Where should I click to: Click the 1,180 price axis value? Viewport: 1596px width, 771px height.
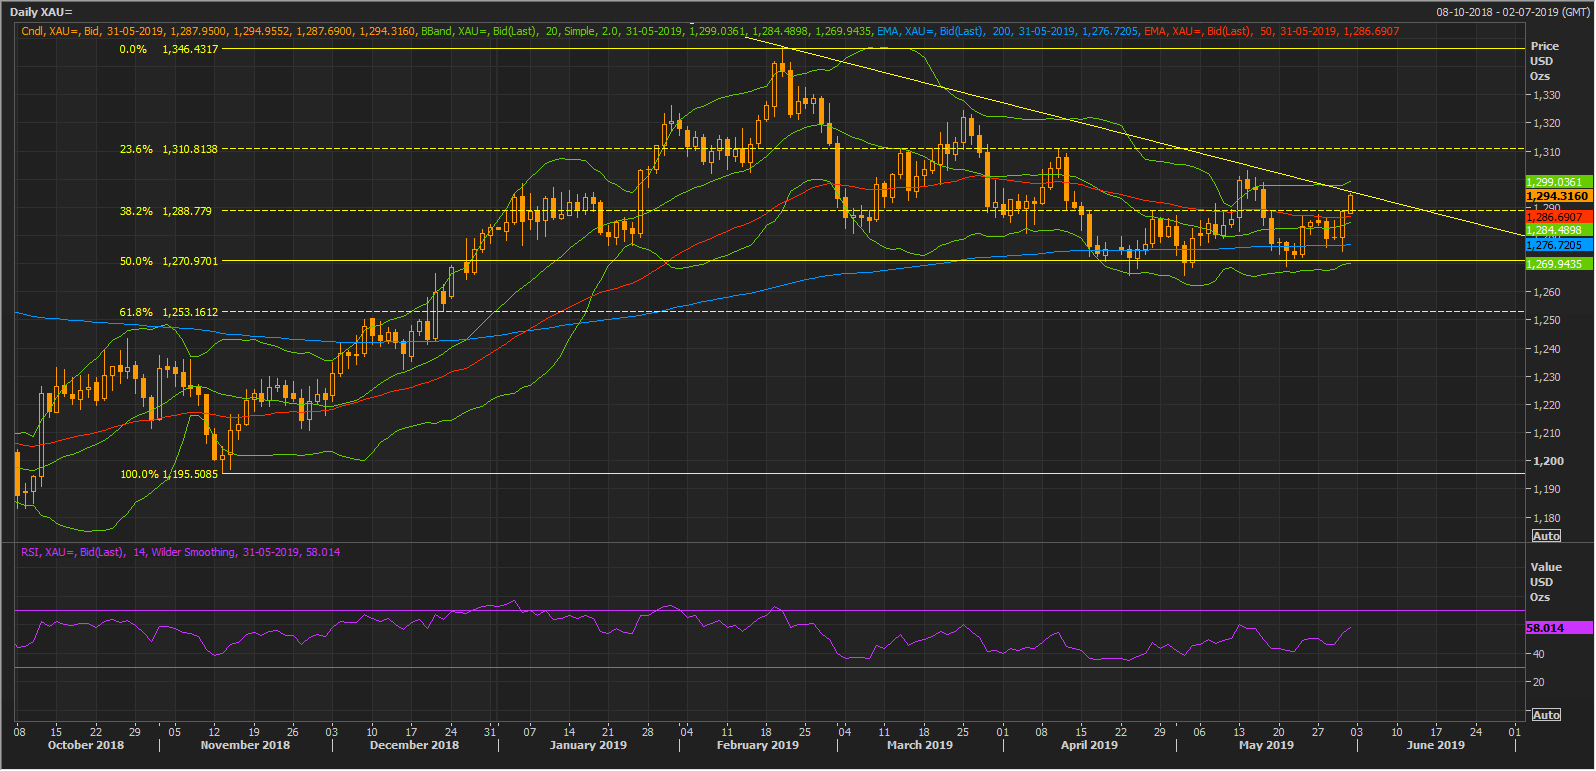[1547, 518]
